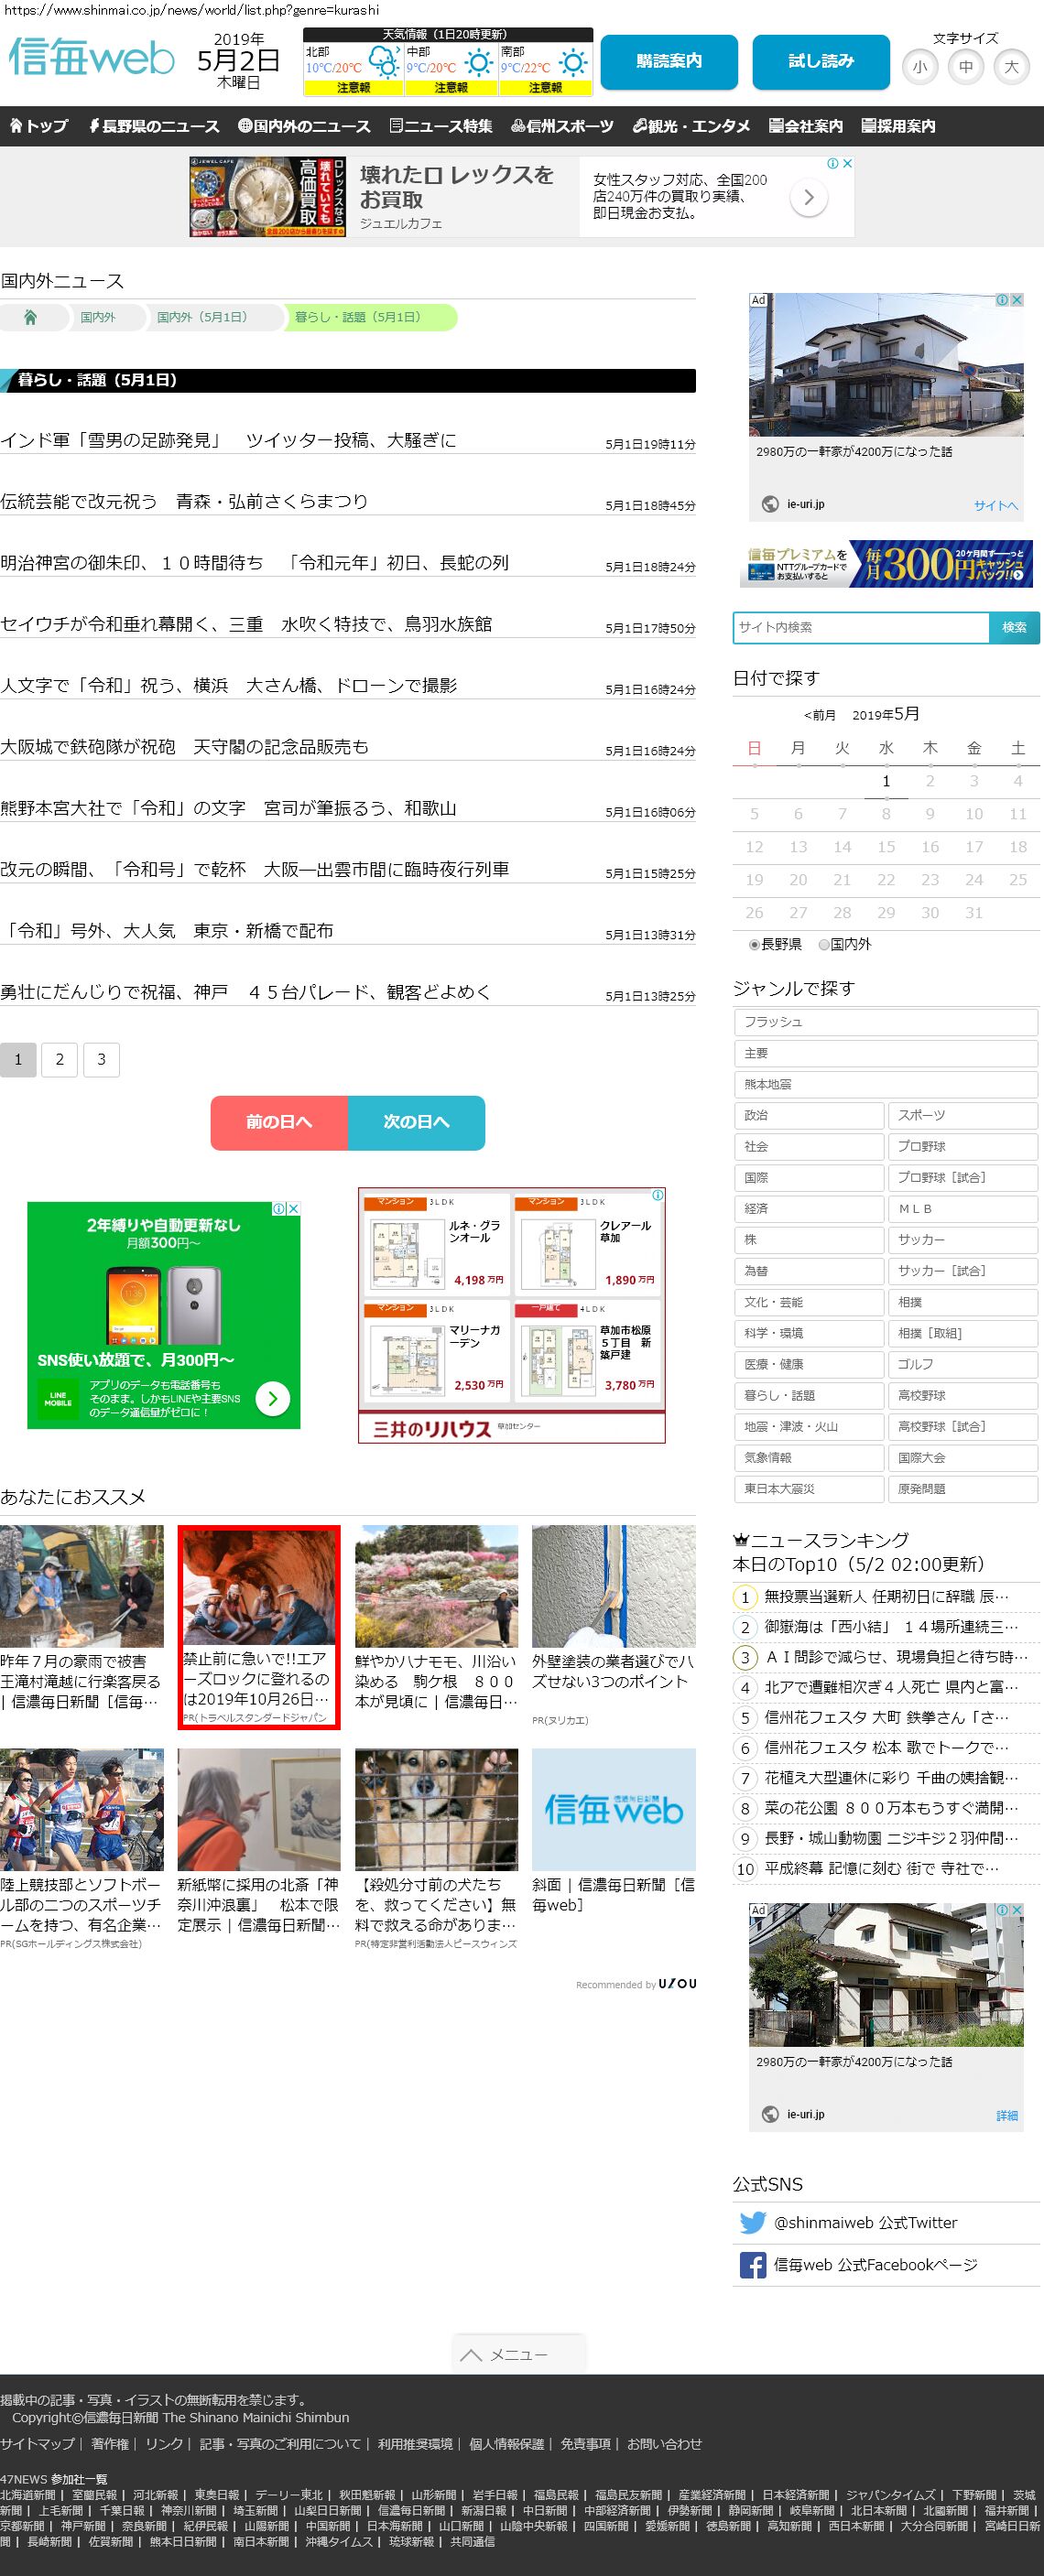Open the home breadcrumb icon
This screenshot has width=1044, height=2576.
tap(30, 317)
